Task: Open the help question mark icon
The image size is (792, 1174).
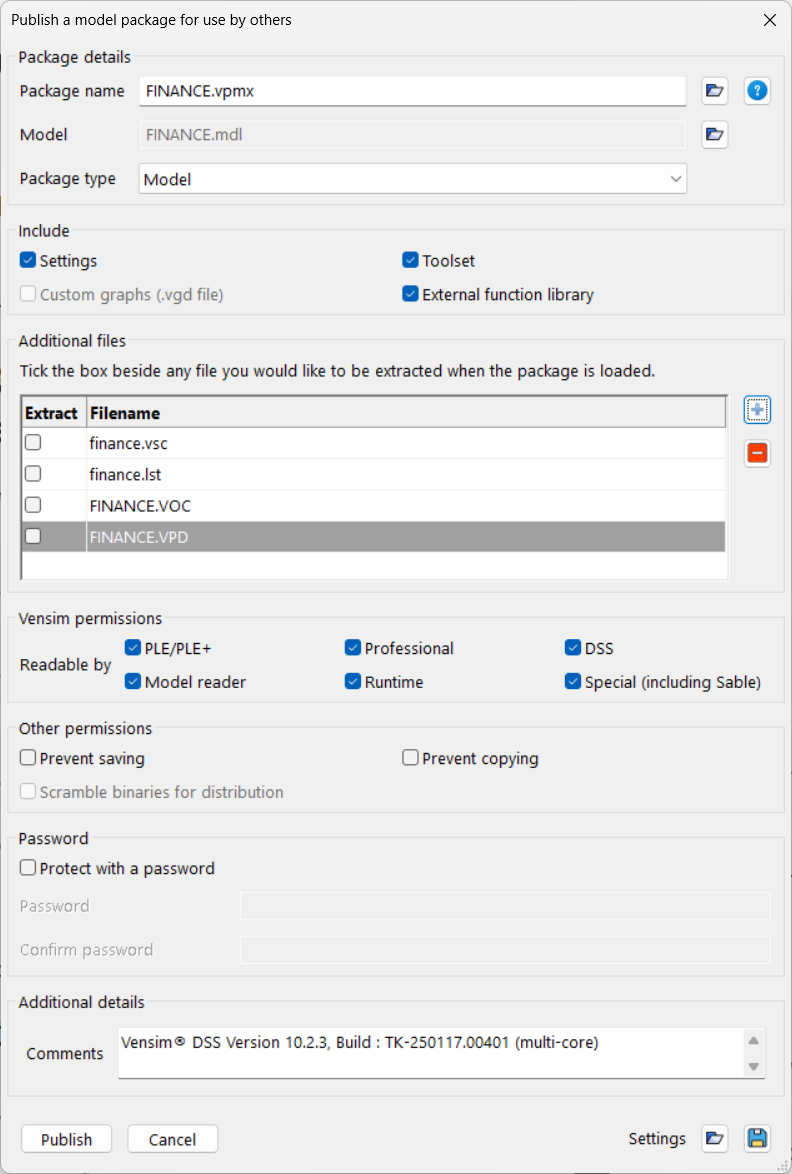Action: tap(757, 91)
